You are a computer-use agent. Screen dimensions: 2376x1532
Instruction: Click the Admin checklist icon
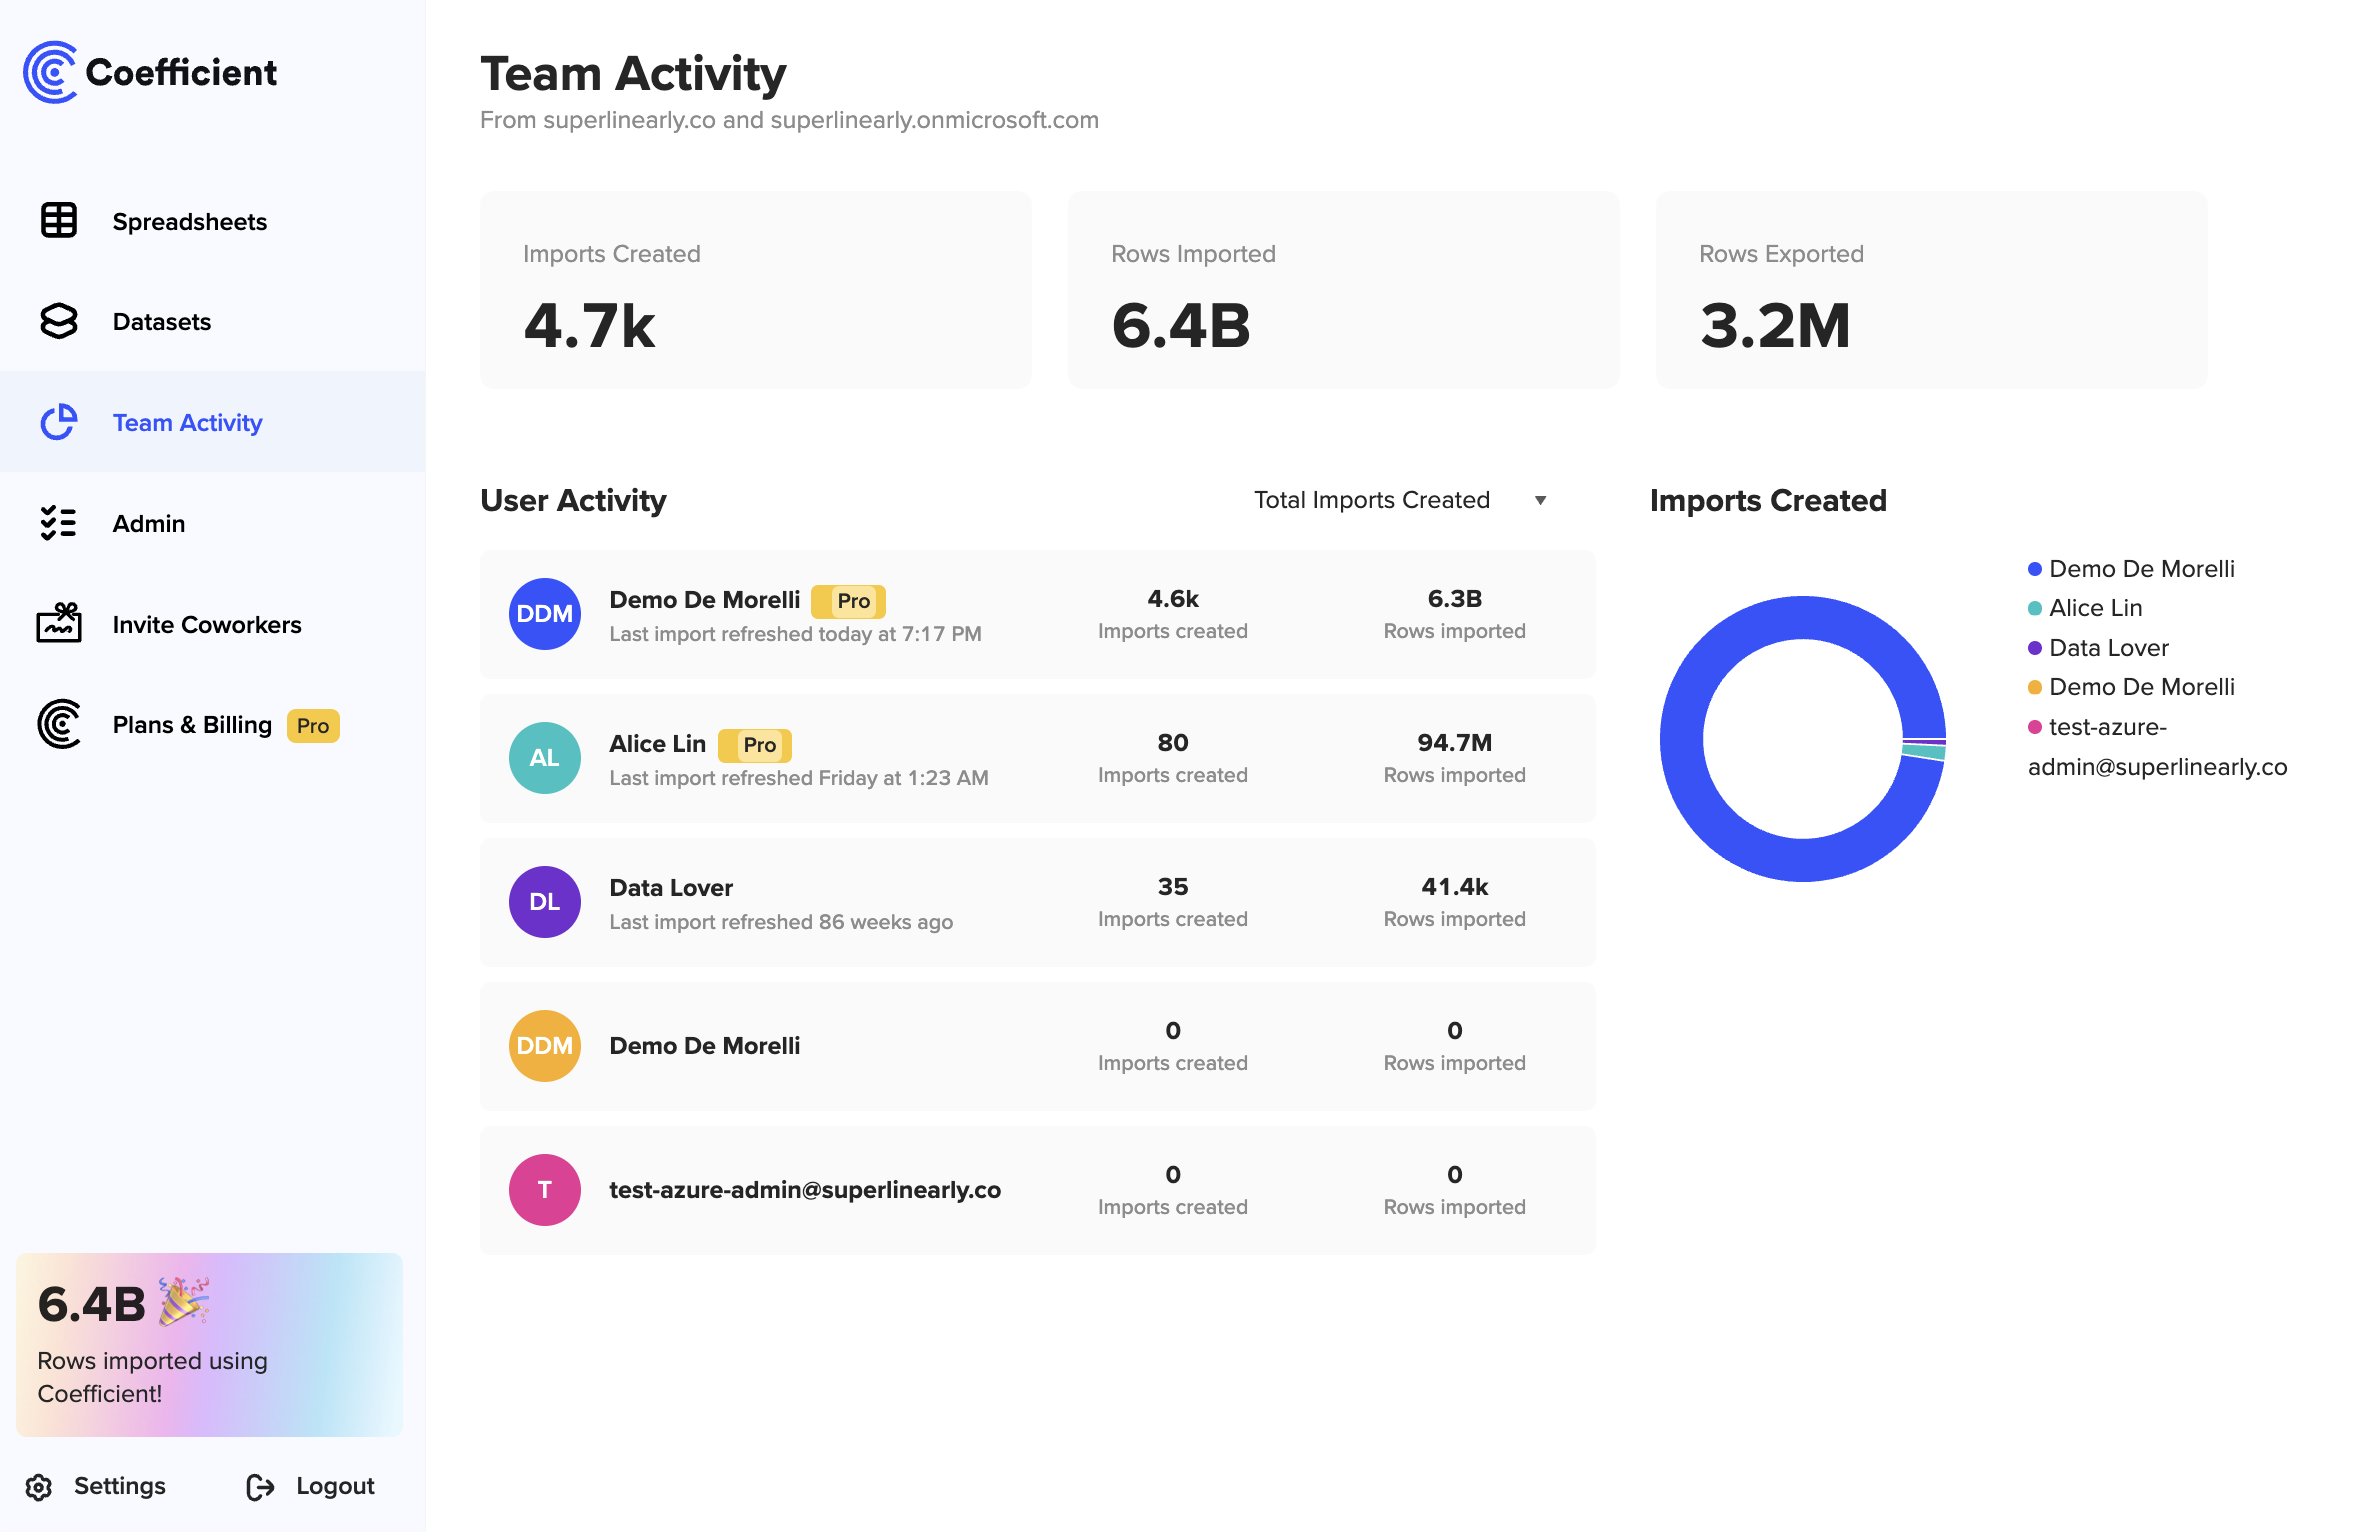point(58,523)
